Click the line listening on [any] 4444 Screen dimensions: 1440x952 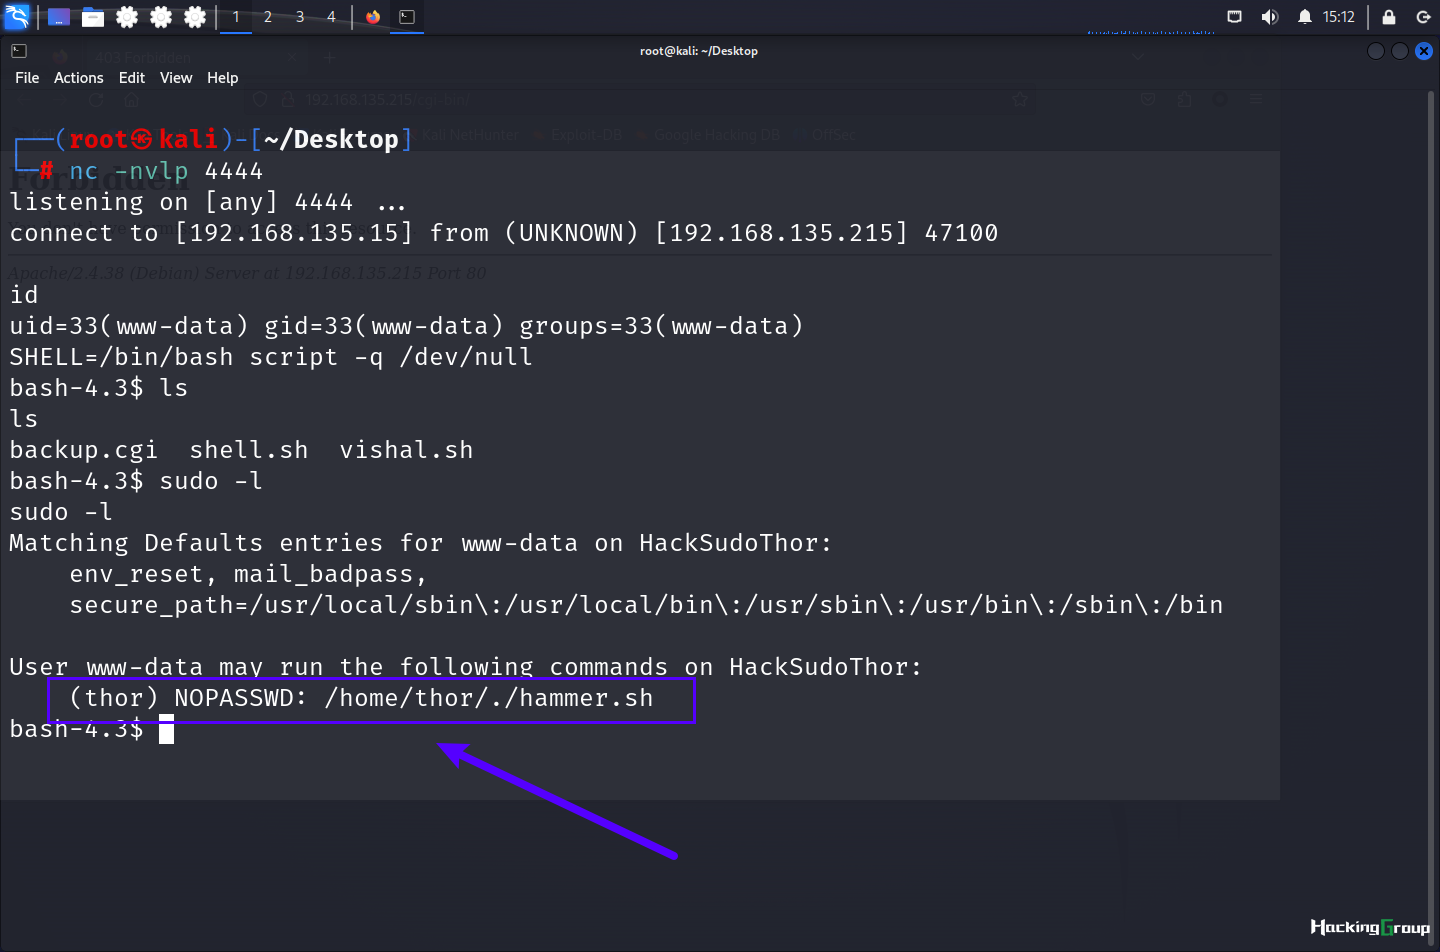coord(208,202)
